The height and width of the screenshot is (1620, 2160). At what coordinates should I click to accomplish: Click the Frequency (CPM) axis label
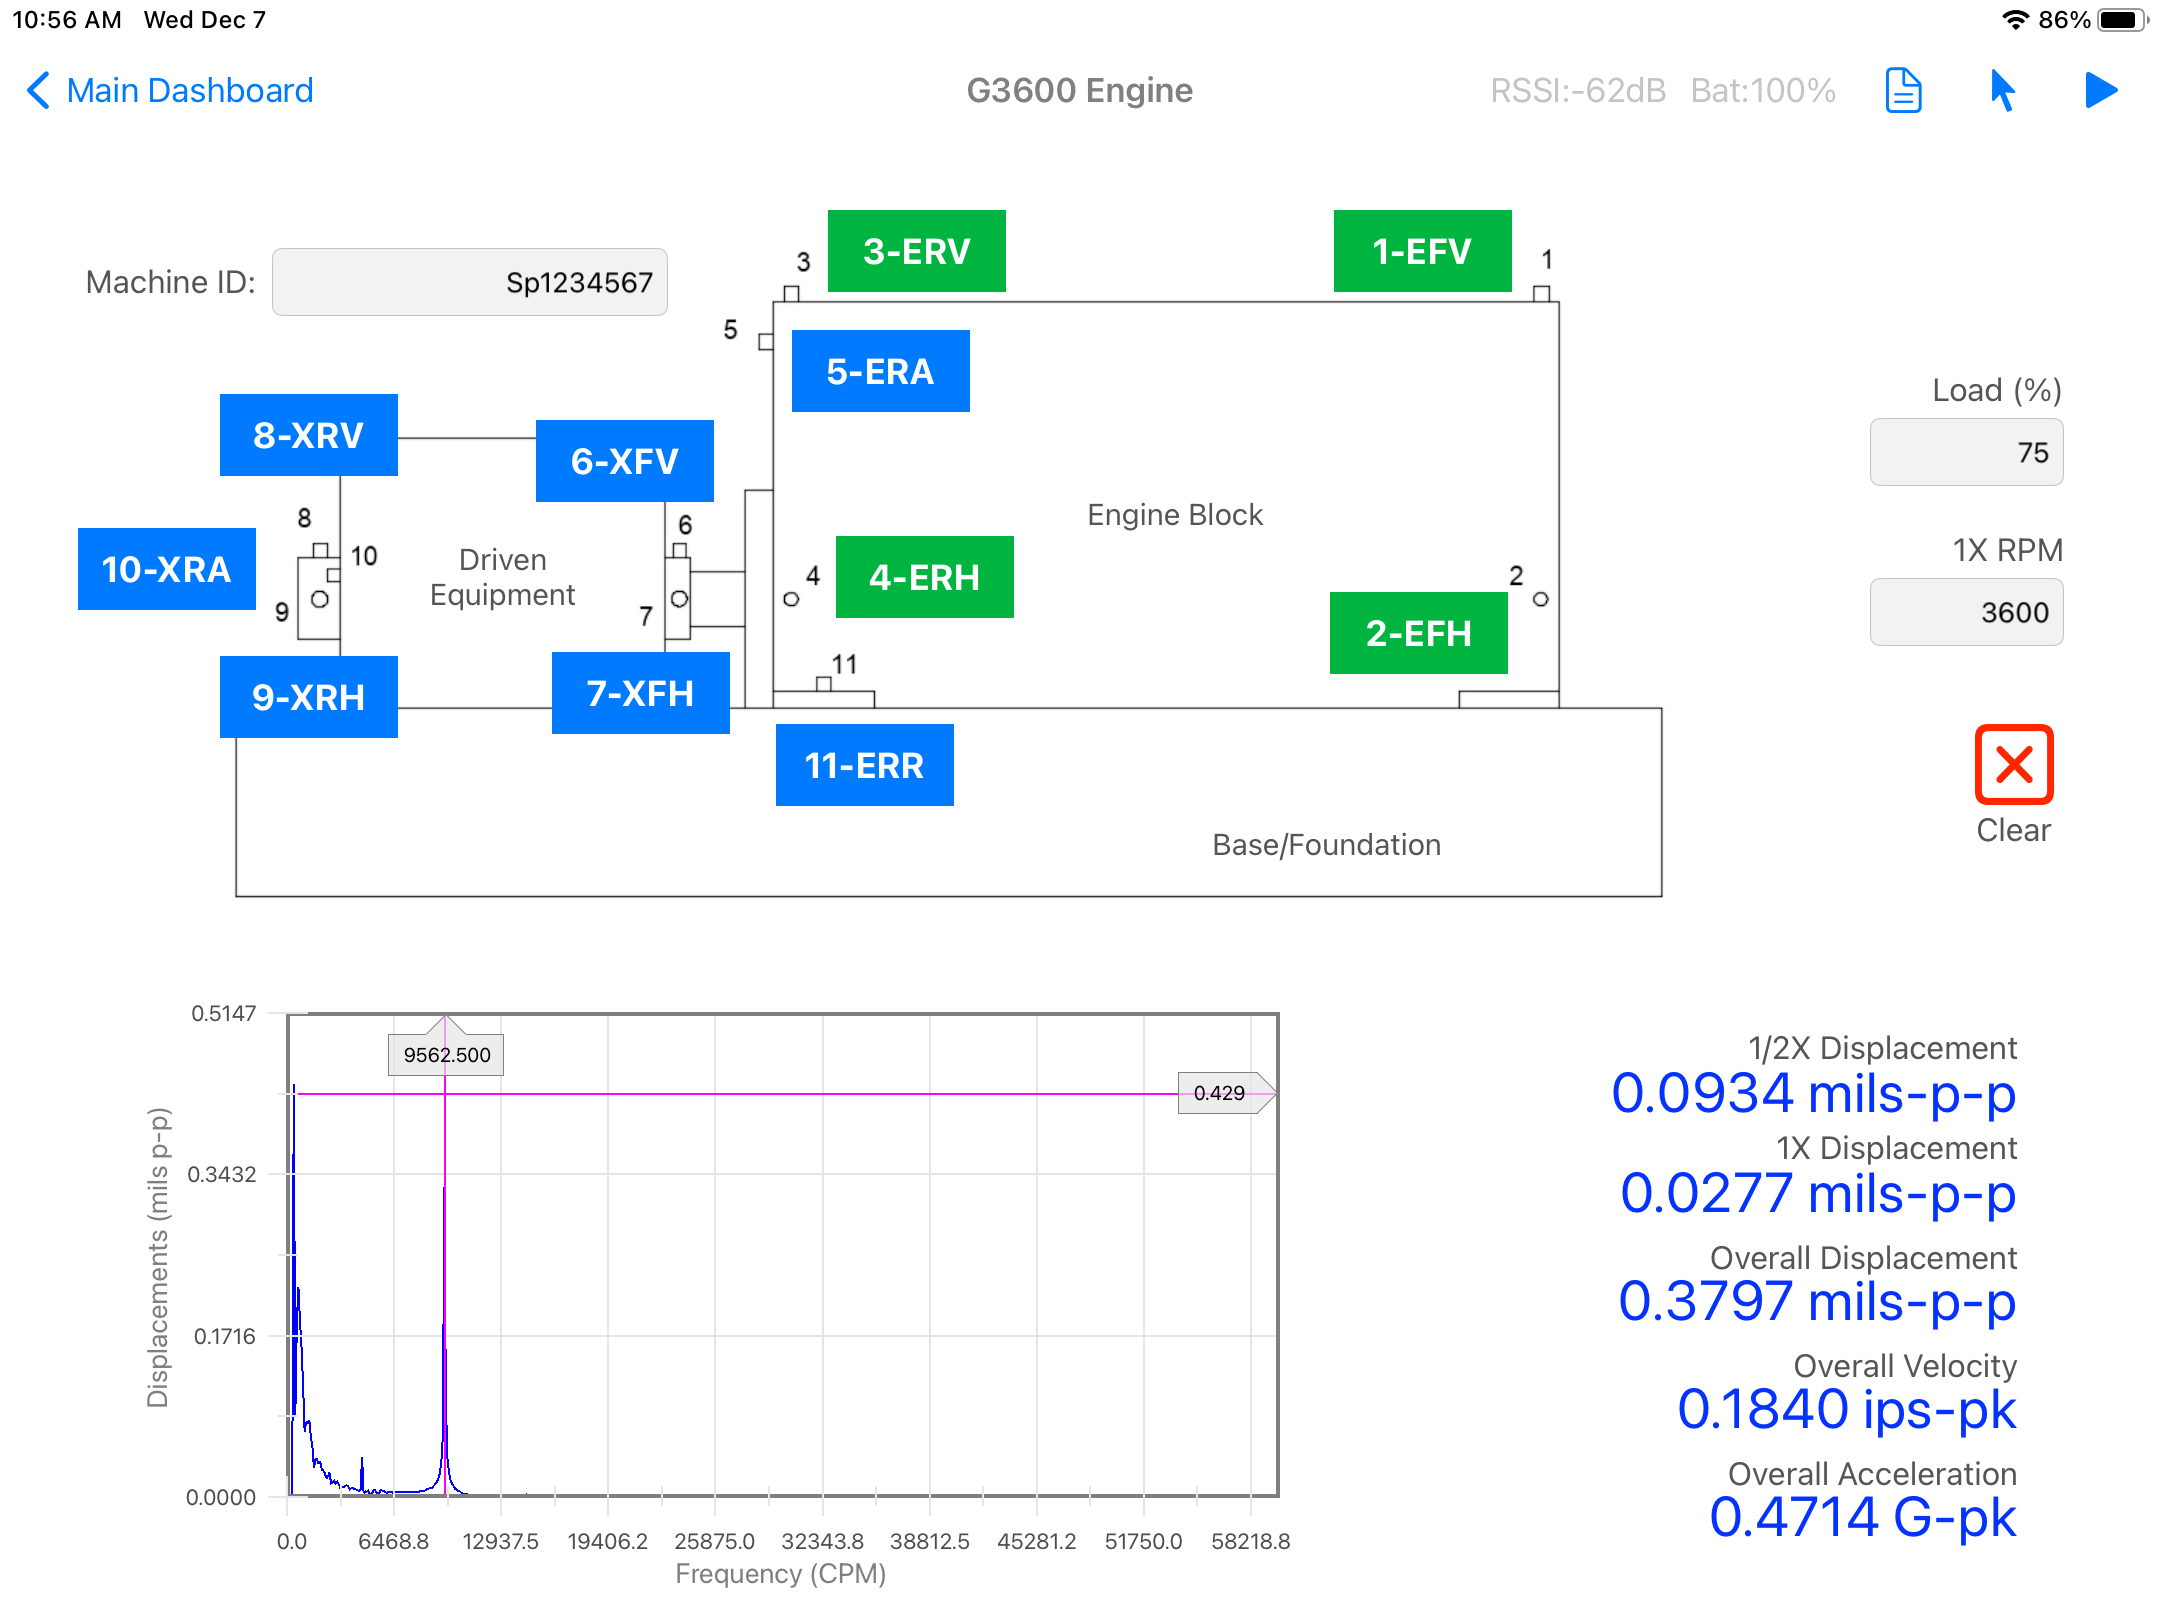[781, 1574]
